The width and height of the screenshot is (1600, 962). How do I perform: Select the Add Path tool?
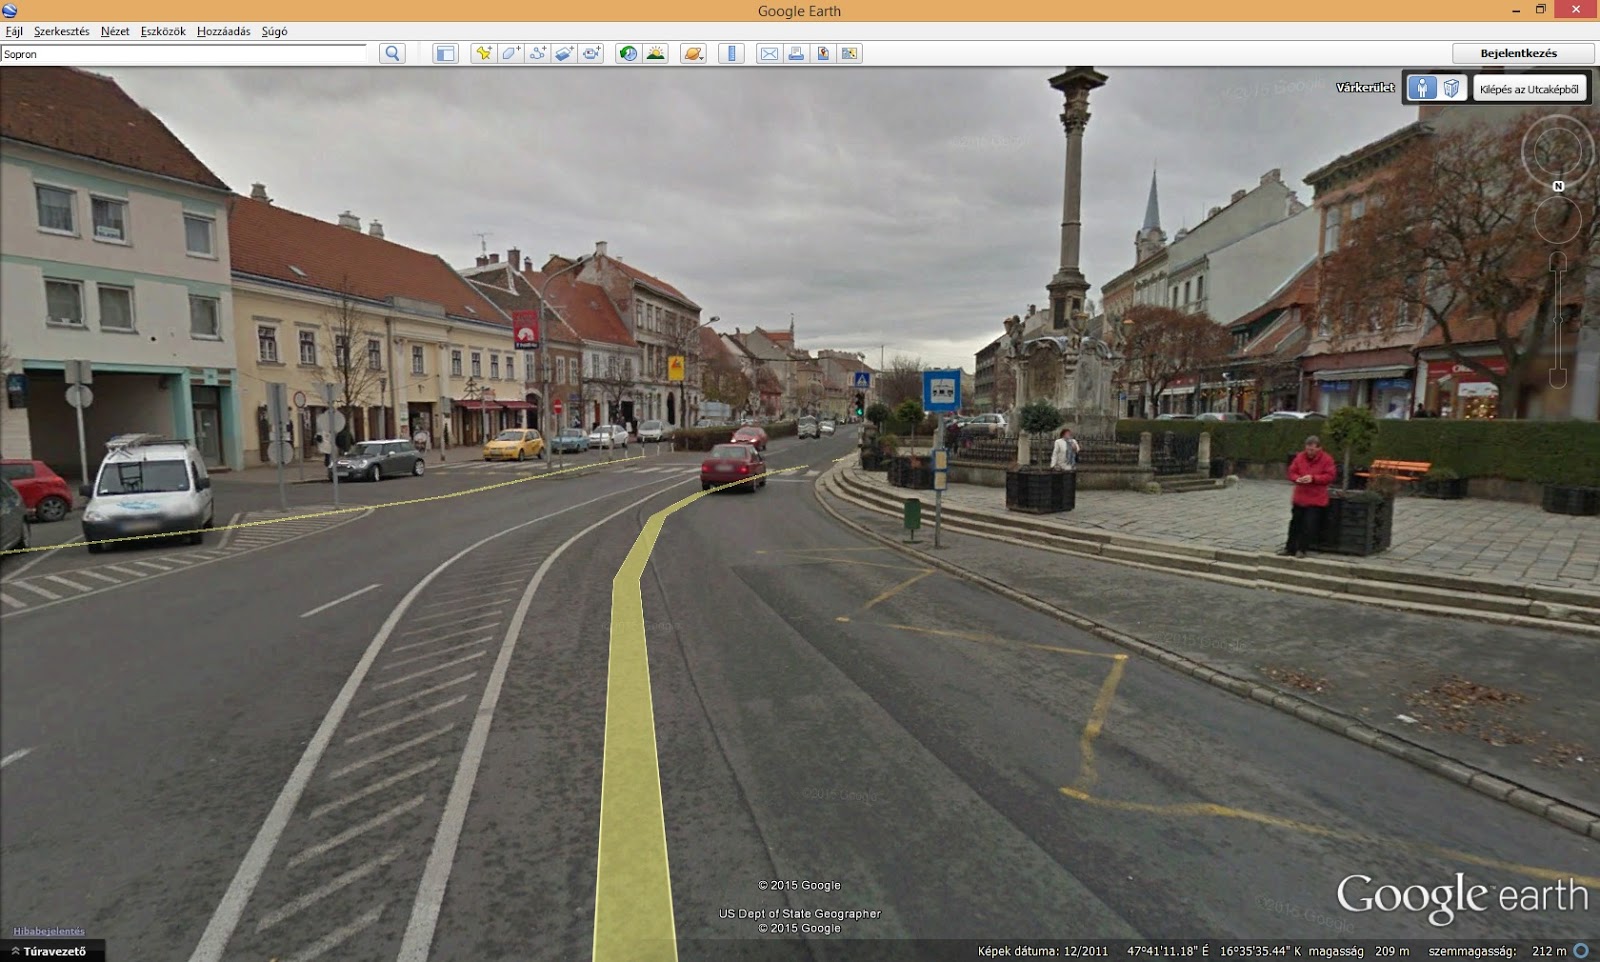[537, 54]
